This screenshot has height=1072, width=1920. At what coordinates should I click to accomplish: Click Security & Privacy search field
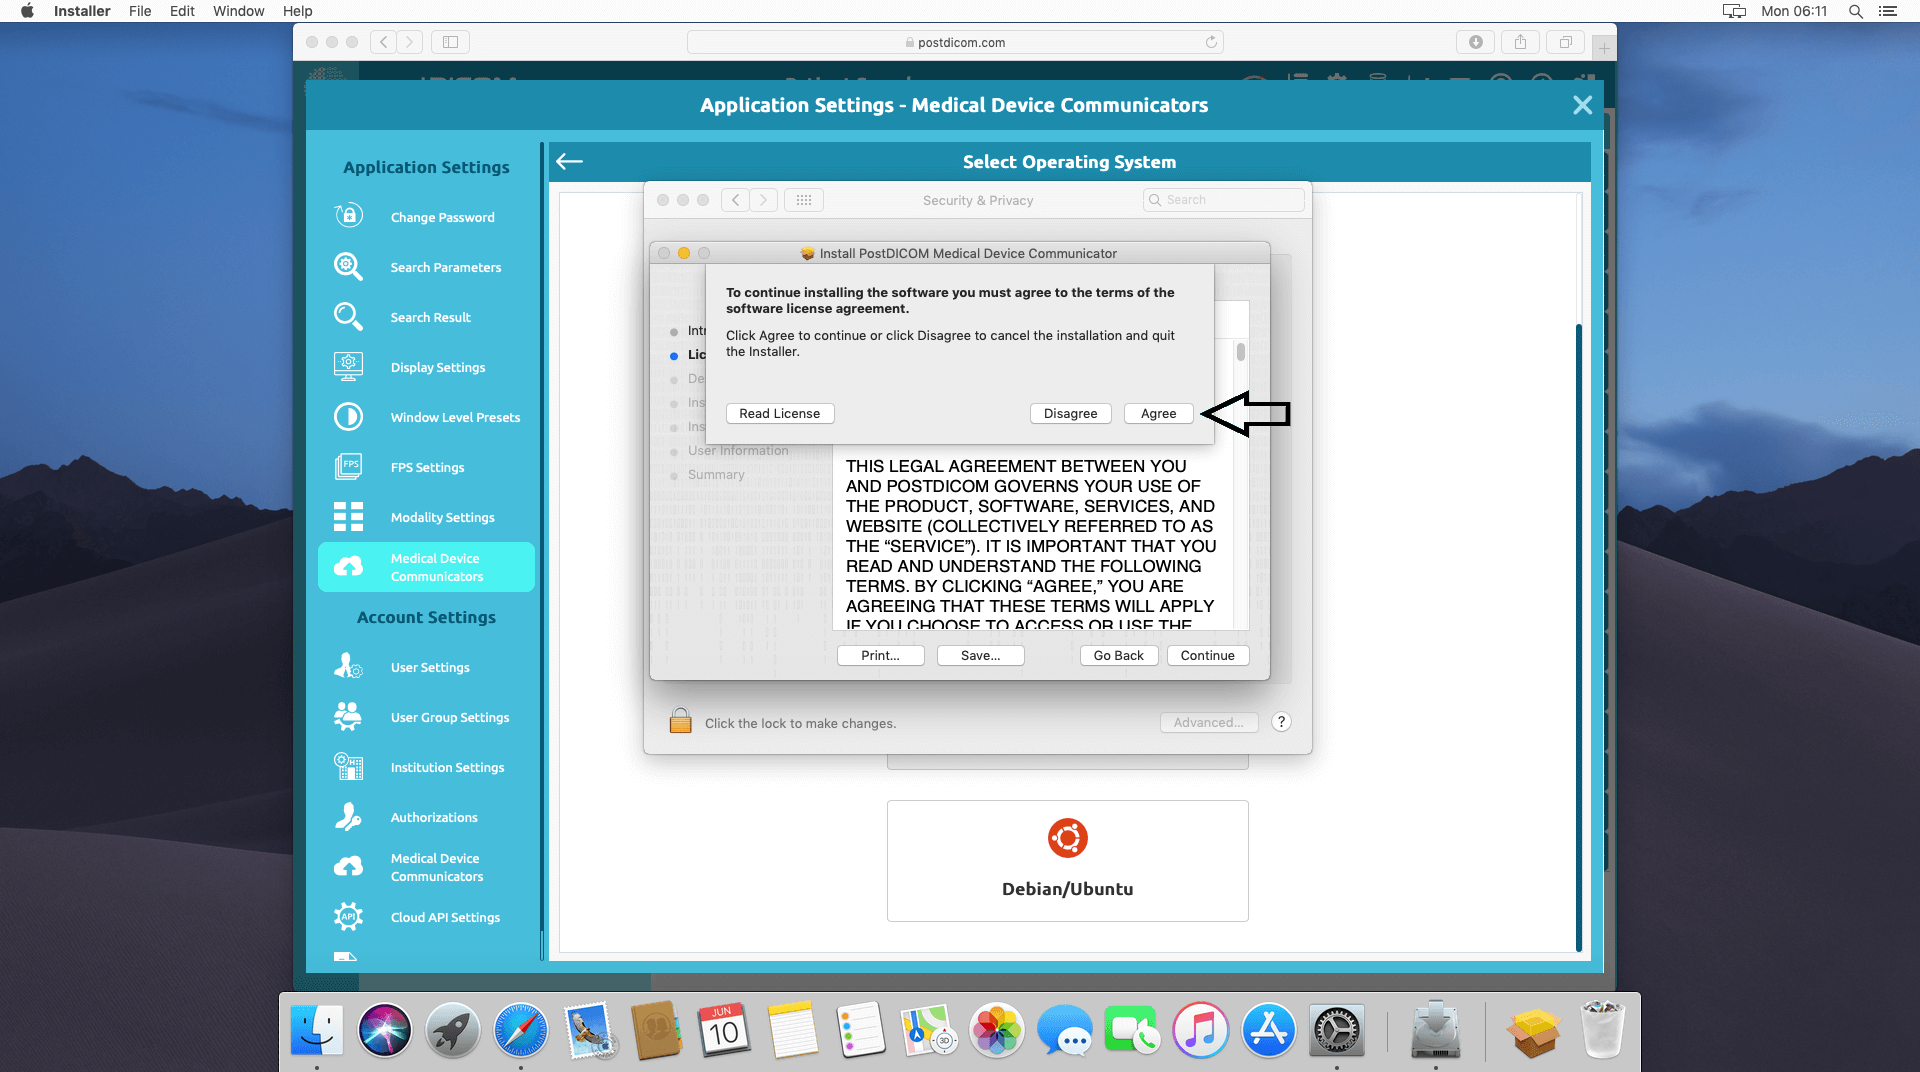point(1223,200)
